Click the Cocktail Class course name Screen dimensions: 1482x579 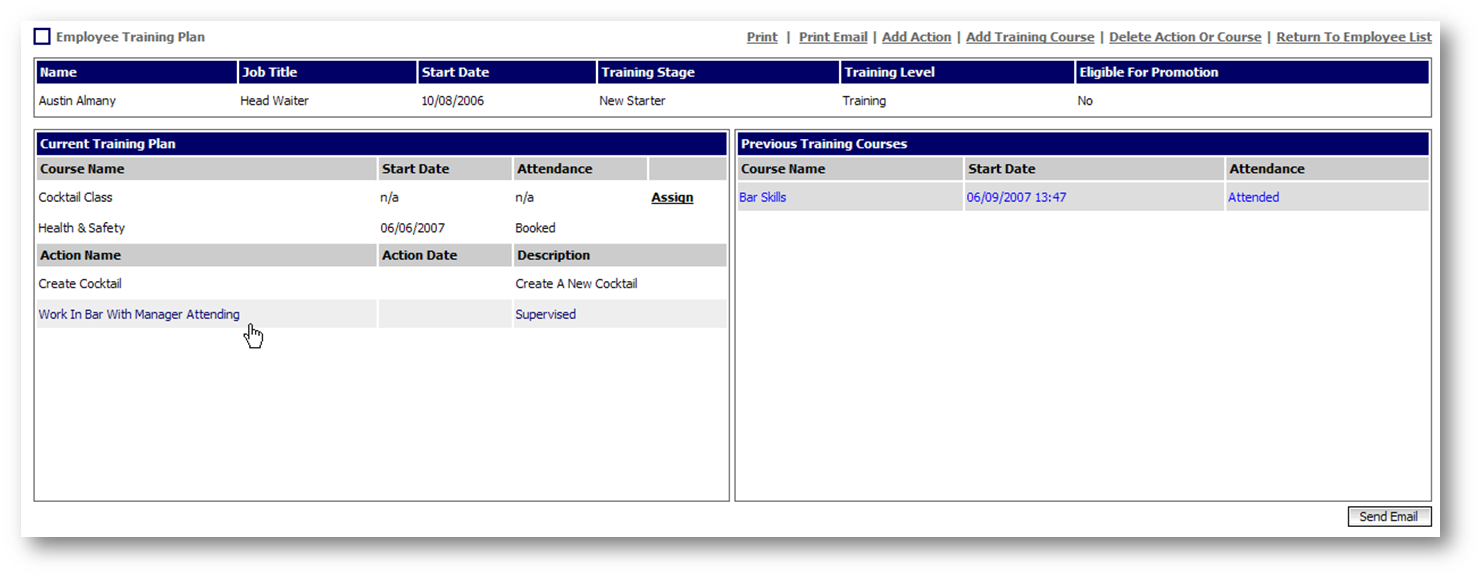pos(76,198)
